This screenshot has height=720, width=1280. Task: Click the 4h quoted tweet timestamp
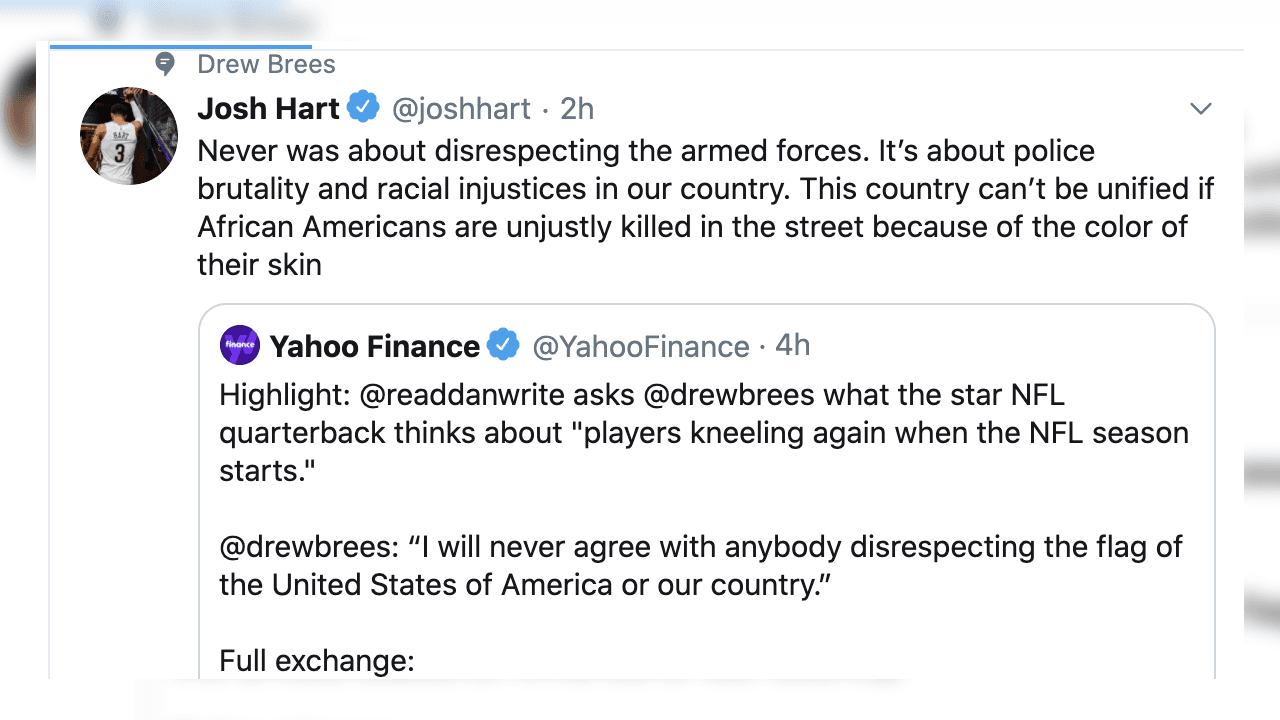click(792, 345)
